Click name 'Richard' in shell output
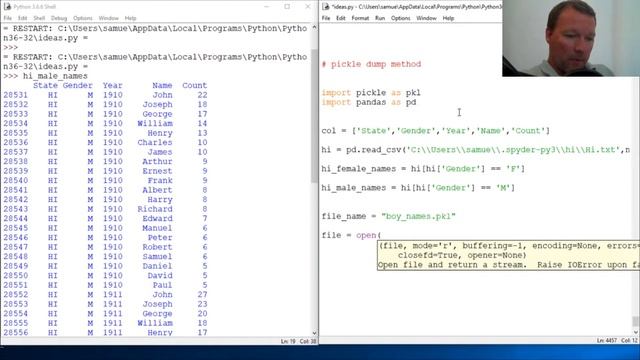The width and height of the screenshot is (640, 360). point(155,209)
